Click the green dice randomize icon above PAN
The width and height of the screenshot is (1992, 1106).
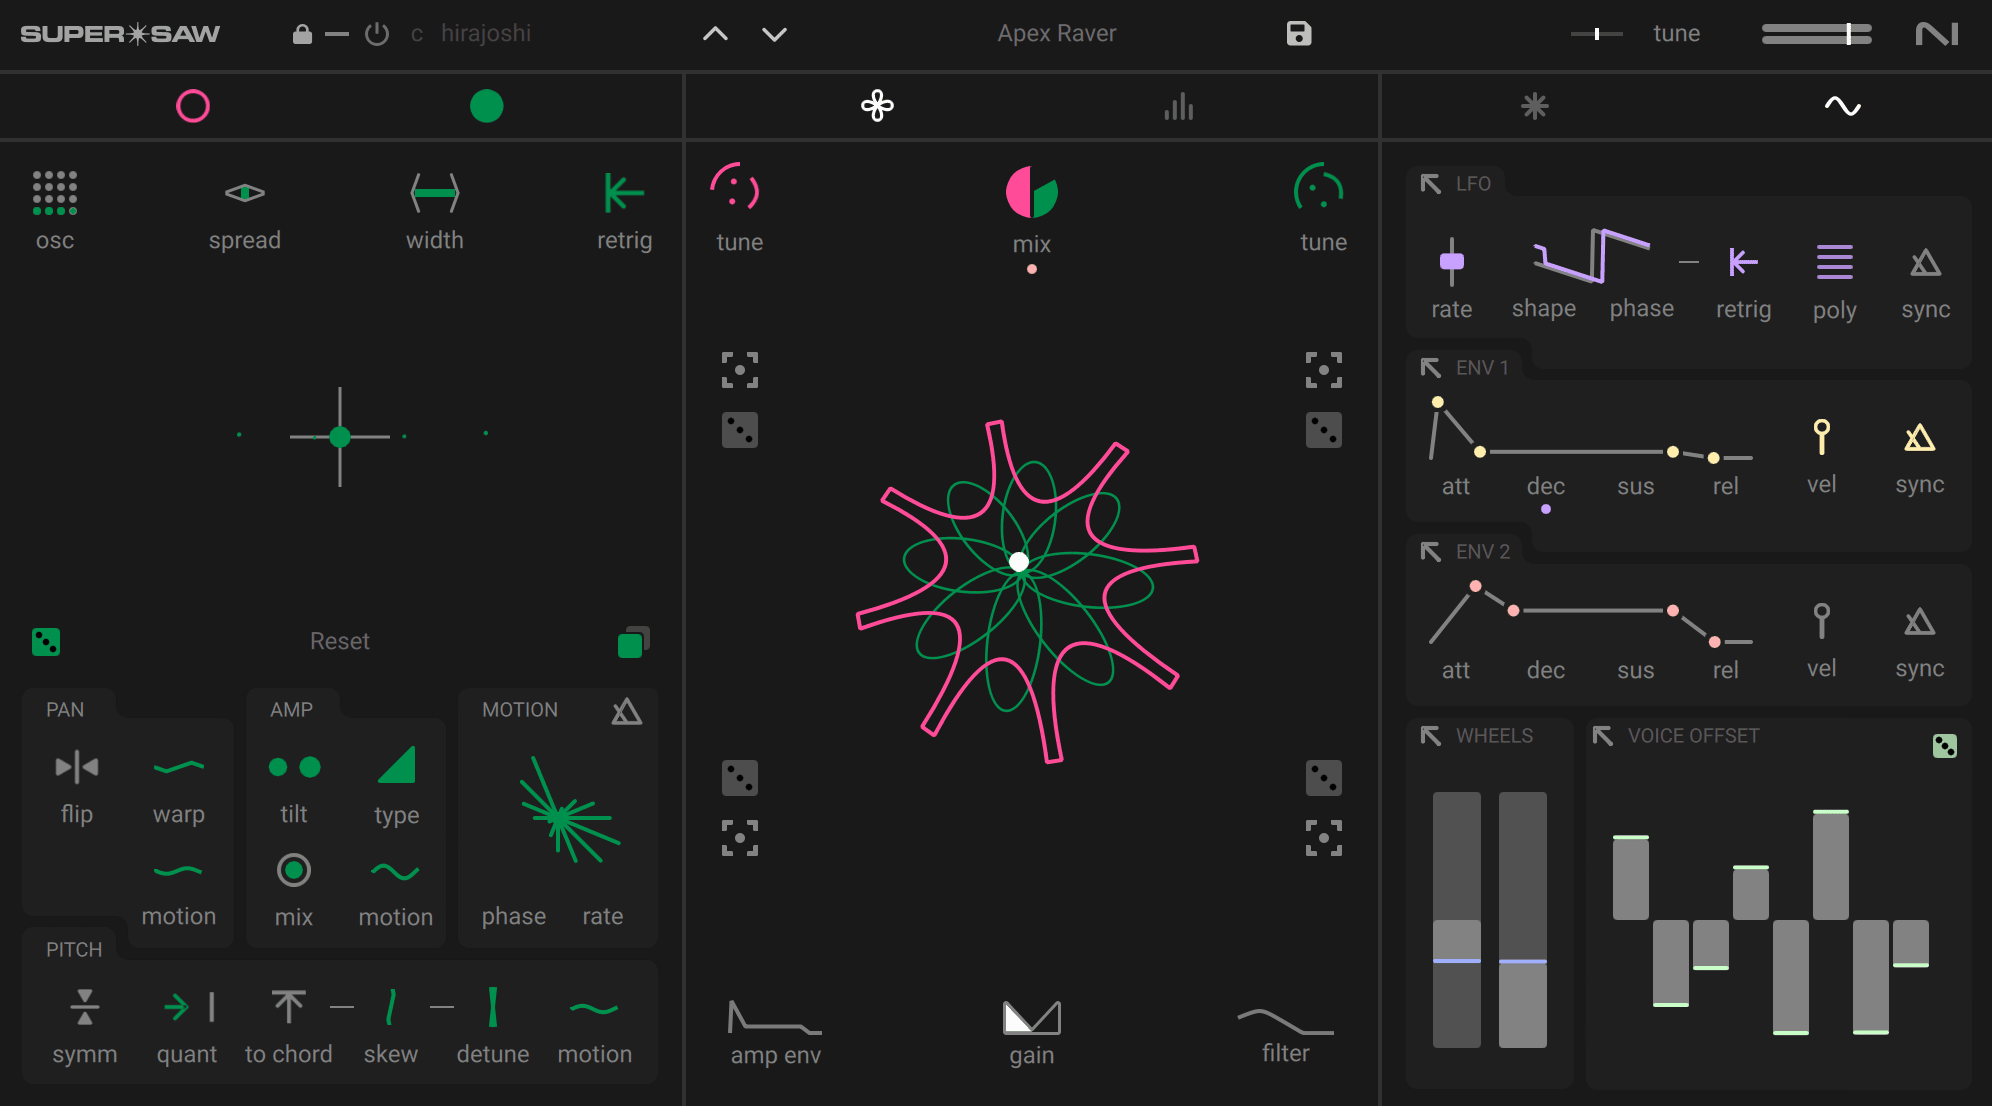tap(46, 642)
